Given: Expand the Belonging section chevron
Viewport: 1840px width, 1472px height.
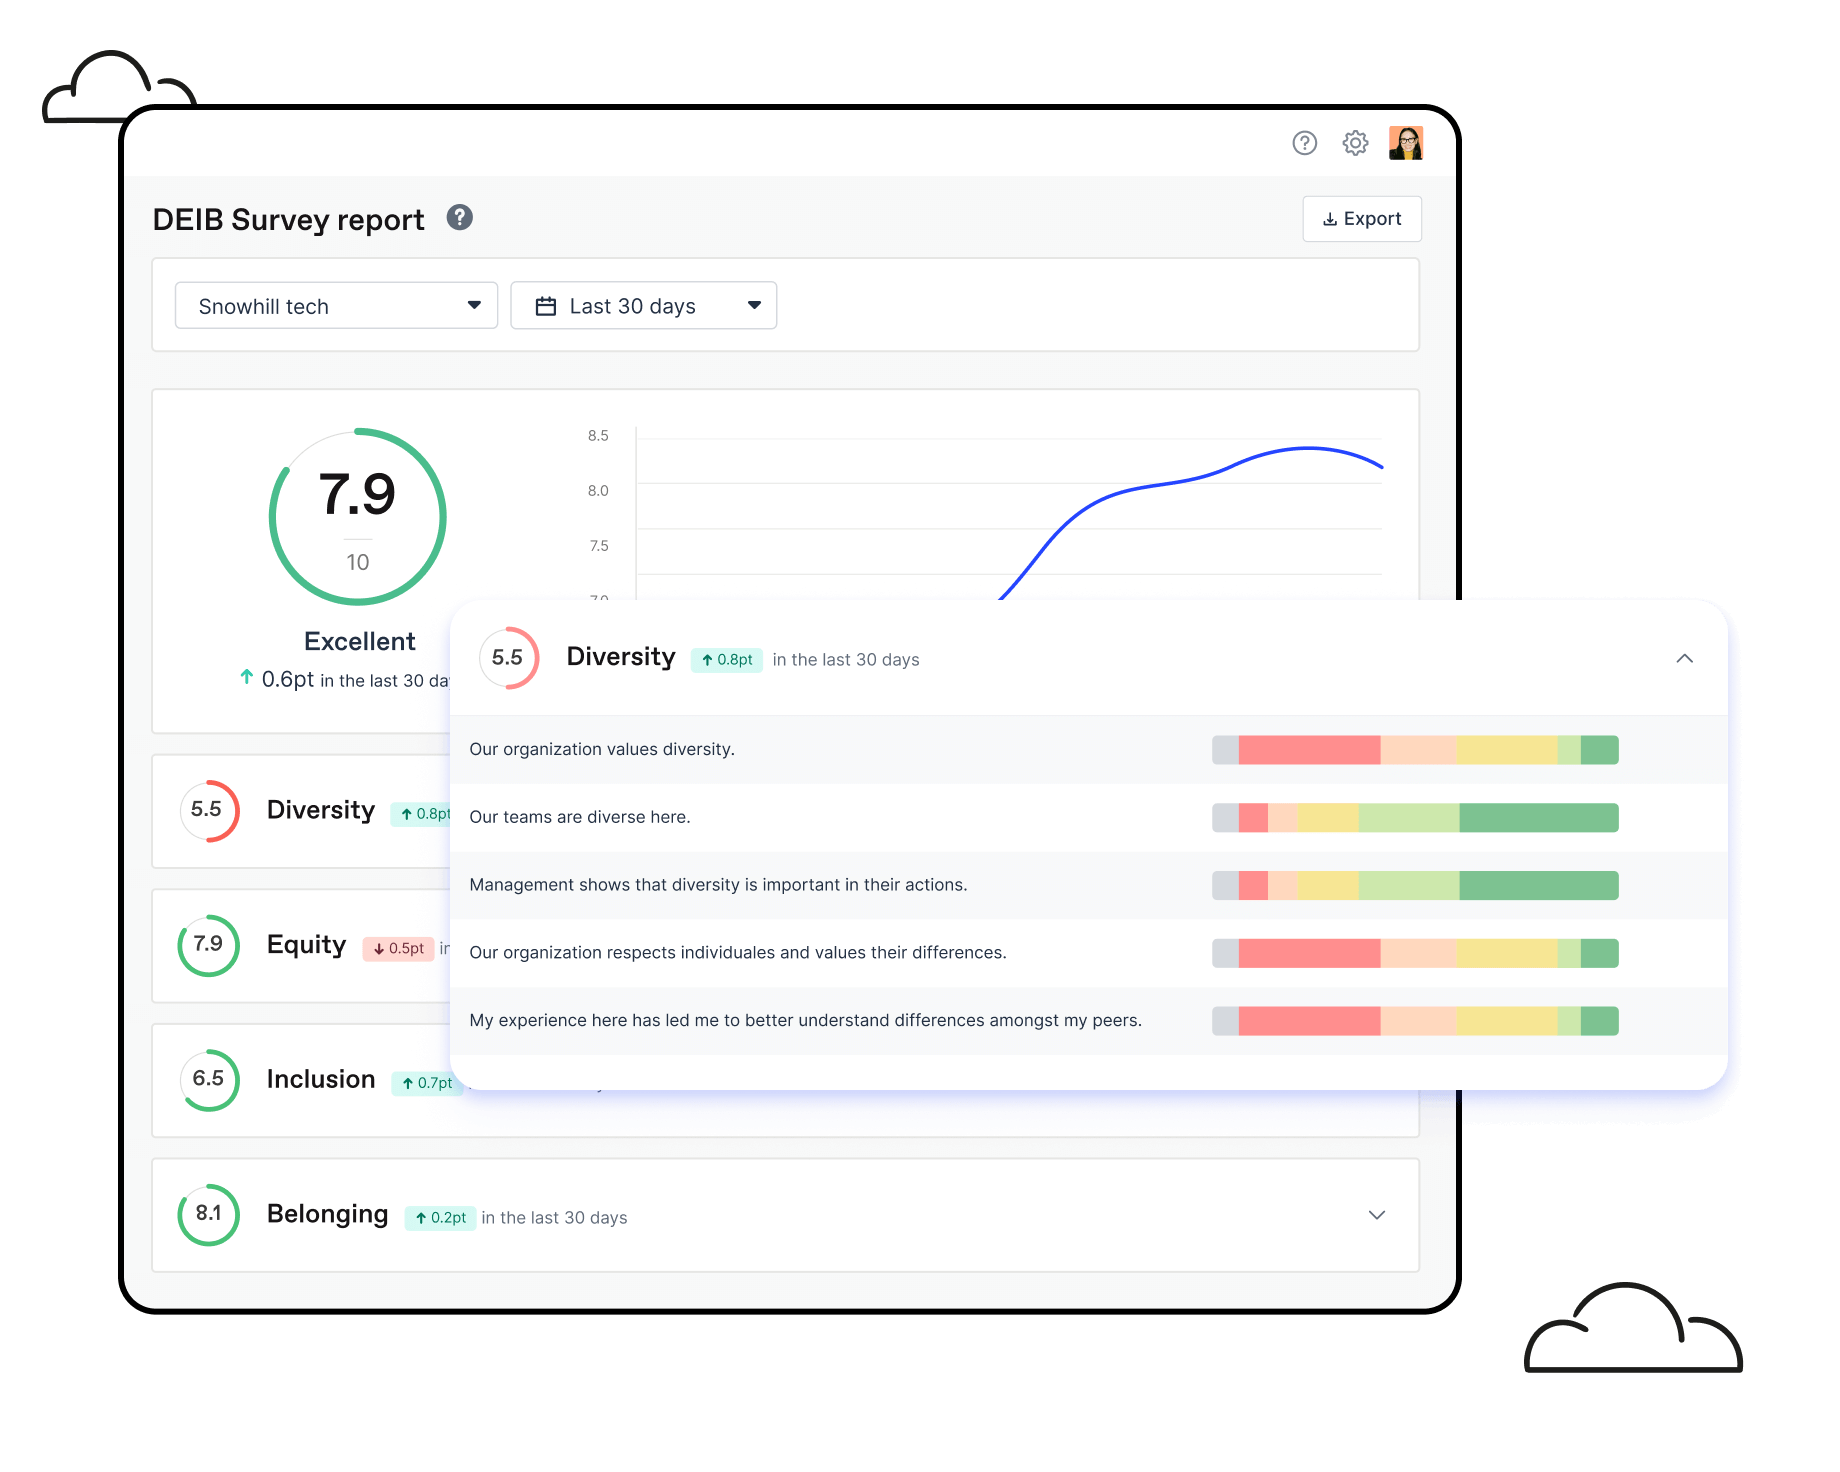Looking at the screenshot, I should tap(1376, 1215).
